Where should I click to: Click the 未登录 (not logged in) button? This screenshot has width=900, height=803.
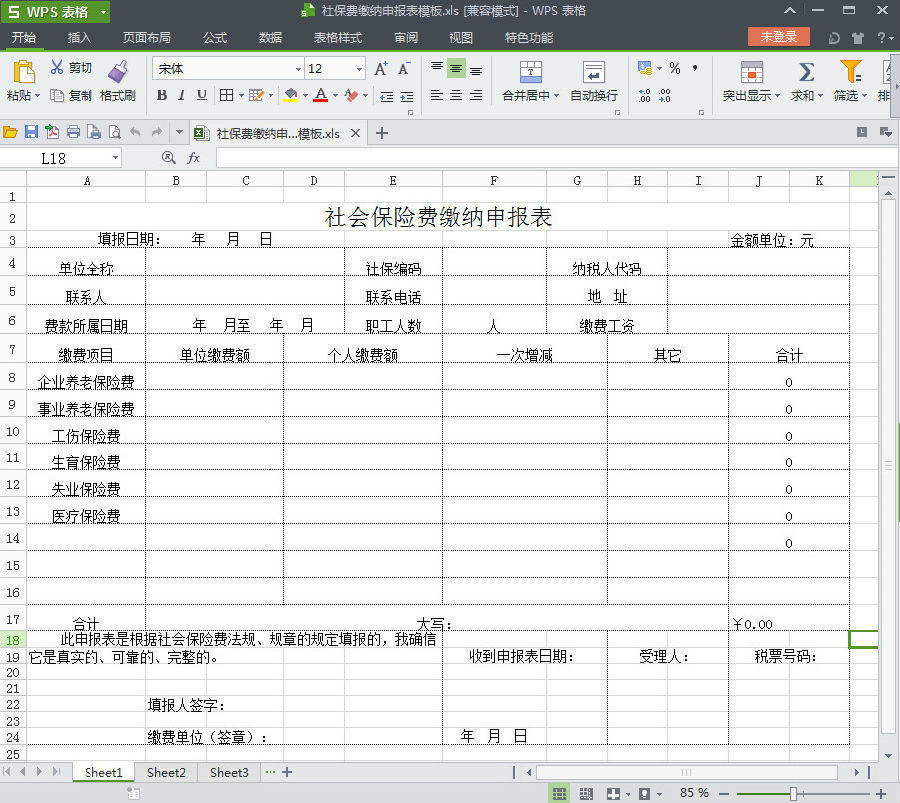pyautogui.click(x=778, y=37)
